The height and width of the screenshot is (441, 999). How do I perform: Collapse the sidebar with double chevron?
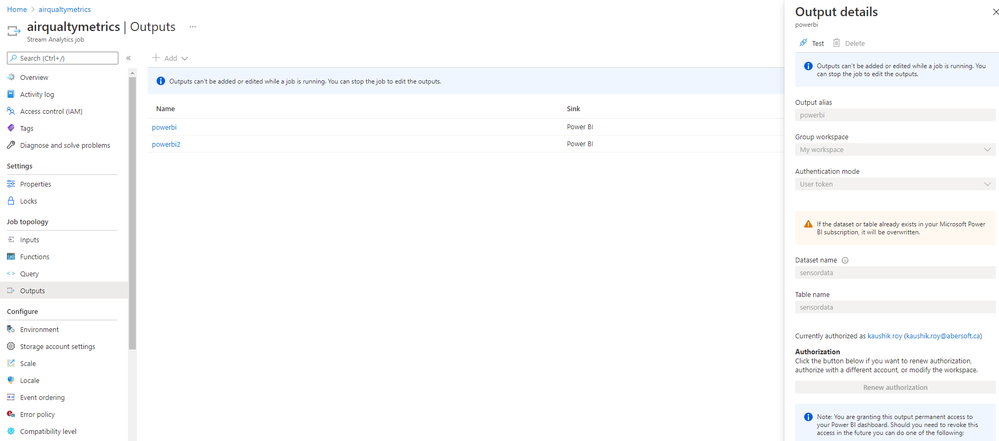pyautogui.click(x=128, y=58)
